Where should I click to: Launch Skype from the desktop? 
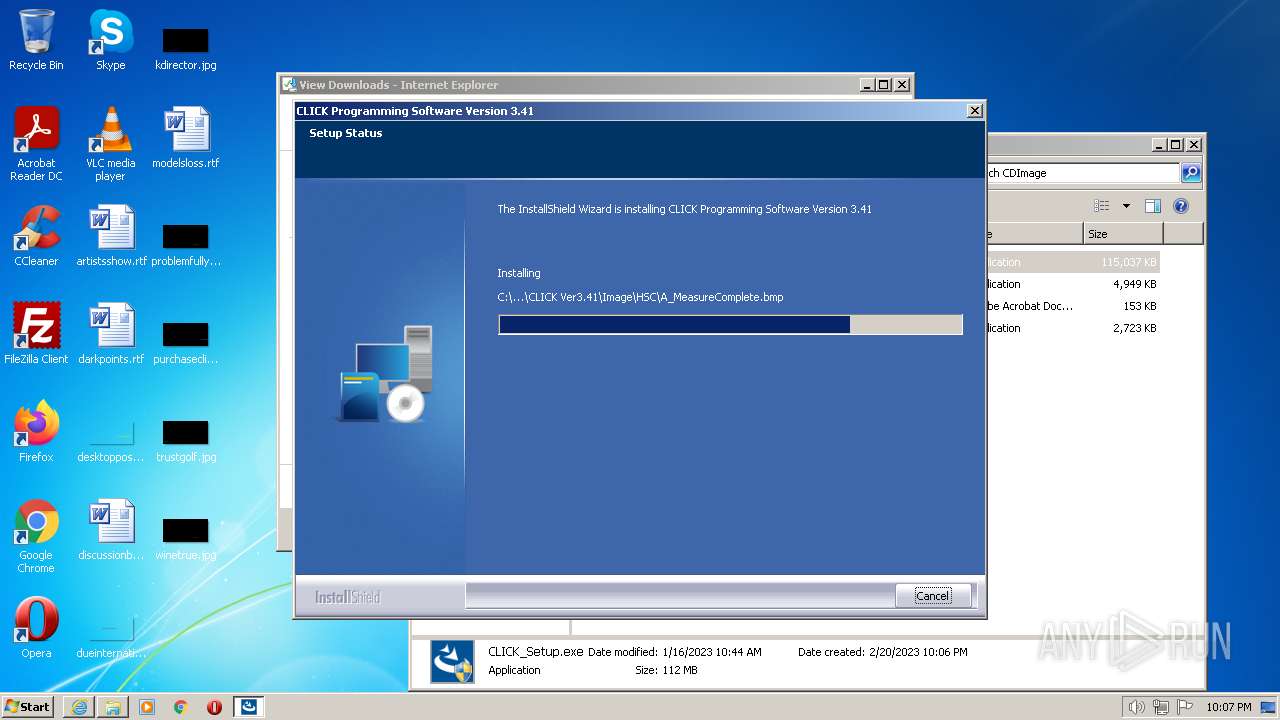(110, 40)
